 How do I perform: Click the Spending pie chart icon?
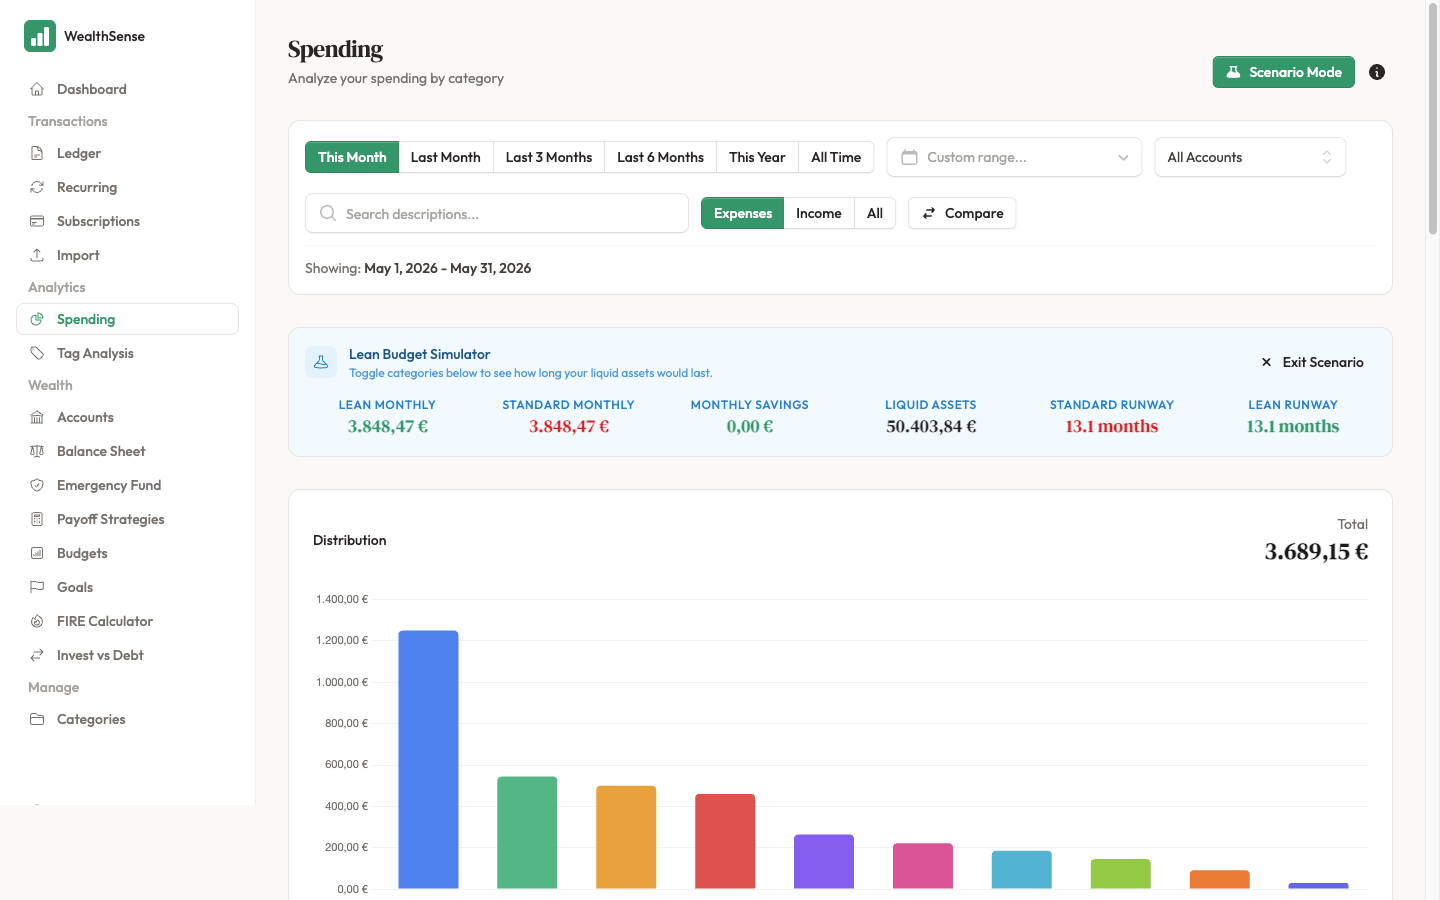(37, 319)
